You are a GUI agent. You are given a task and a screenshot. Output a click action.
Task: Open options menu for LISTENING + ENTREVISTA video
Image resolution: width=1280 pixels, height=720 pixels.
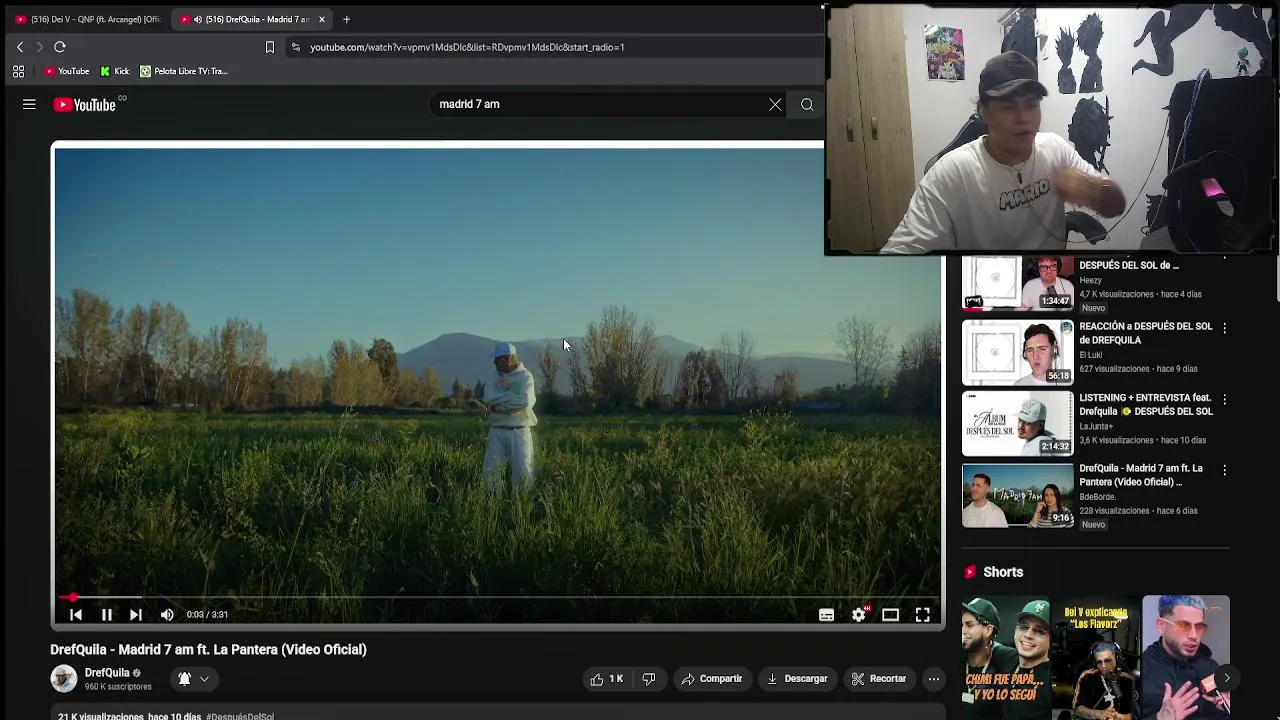tap(1224, 399)
